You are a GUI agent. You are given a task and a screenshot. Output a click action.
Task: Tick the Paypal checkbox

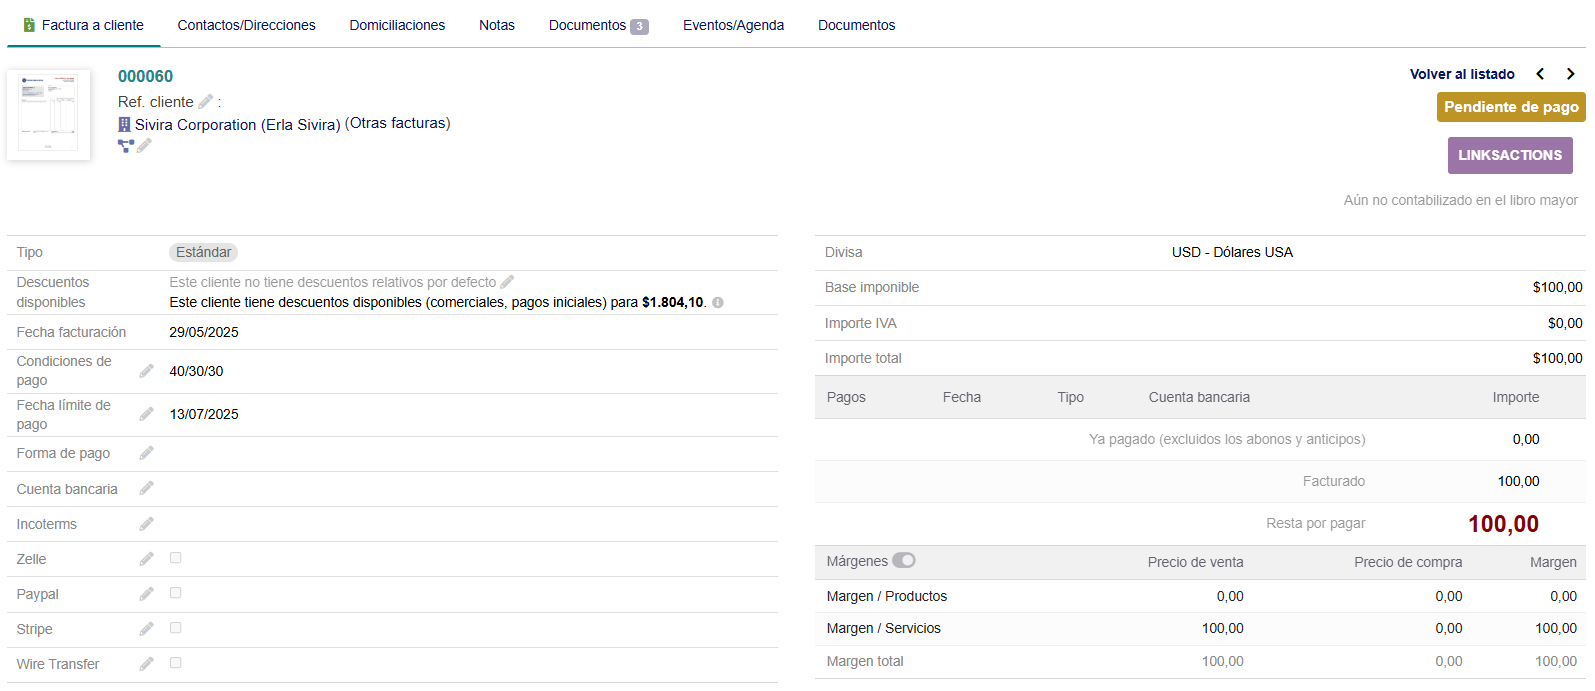point(176,593)
